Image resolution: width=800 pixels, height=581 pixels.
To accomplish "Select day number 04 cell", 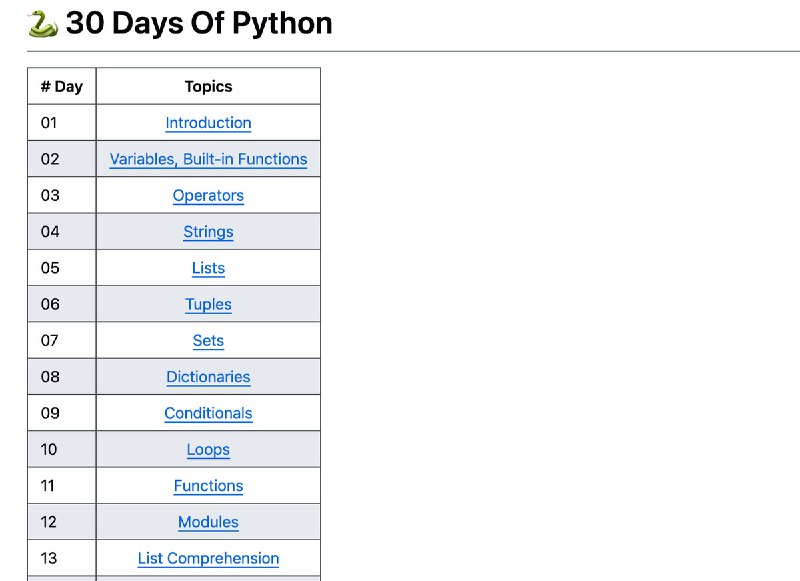I will pos(62,232).
